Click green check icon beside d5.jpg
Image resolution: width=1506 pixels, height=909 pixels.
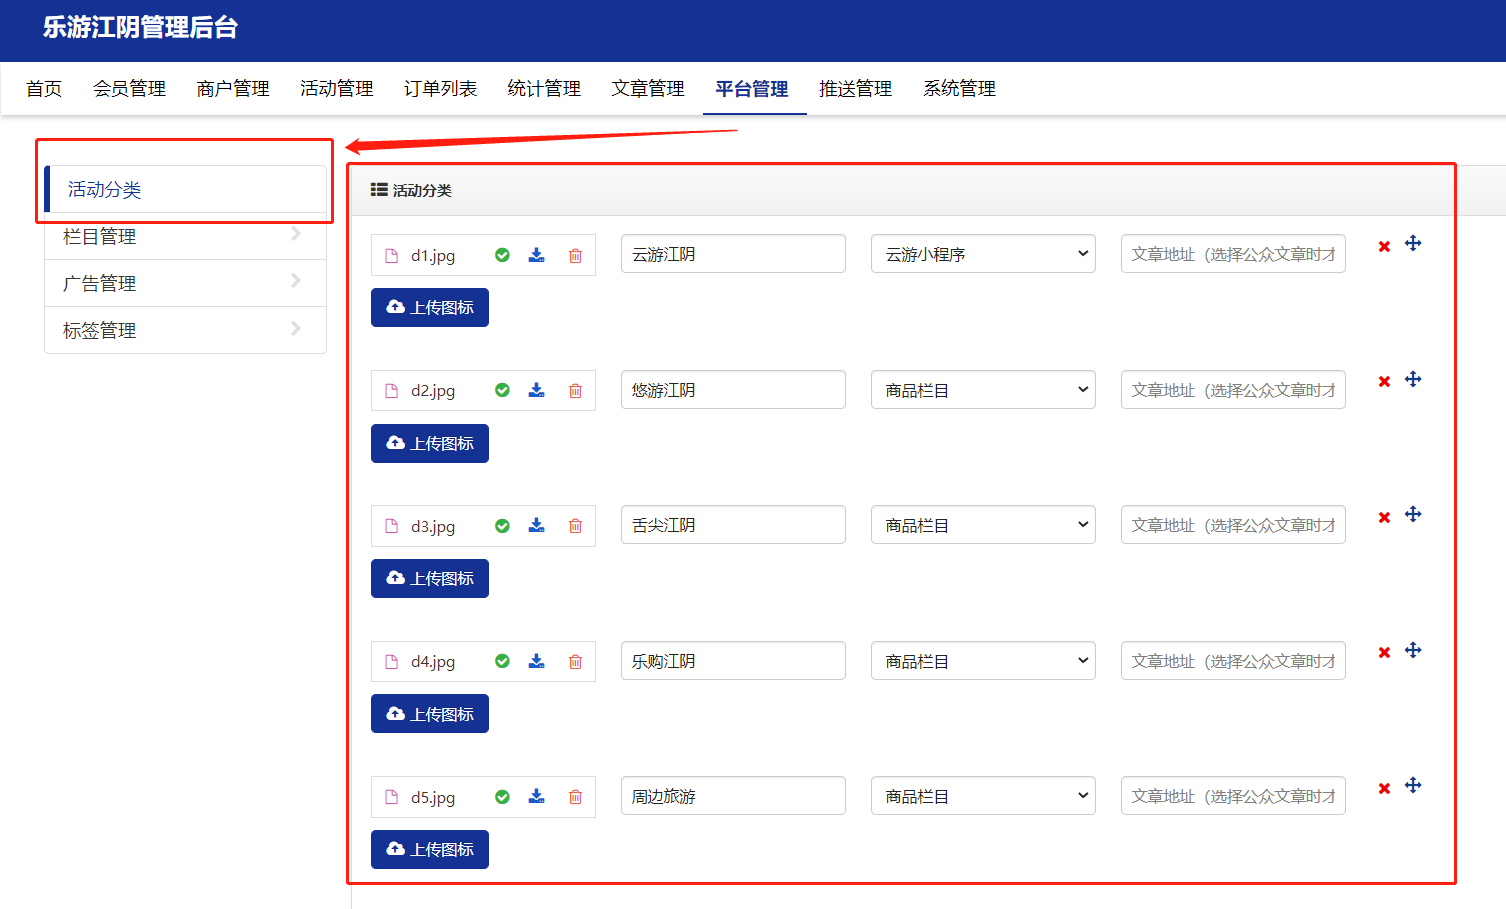click(x=502, y=797)
